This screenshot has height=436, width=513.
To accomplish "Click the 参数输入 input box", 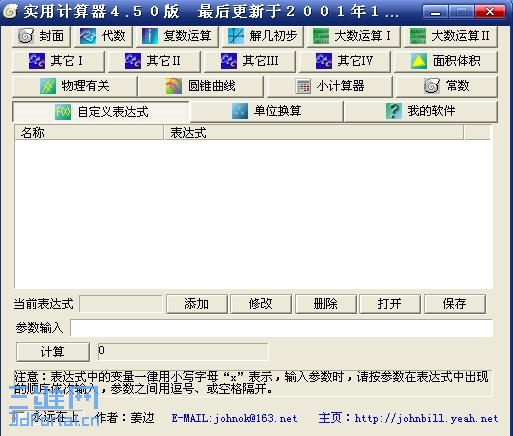I will [x=281, y=328].
